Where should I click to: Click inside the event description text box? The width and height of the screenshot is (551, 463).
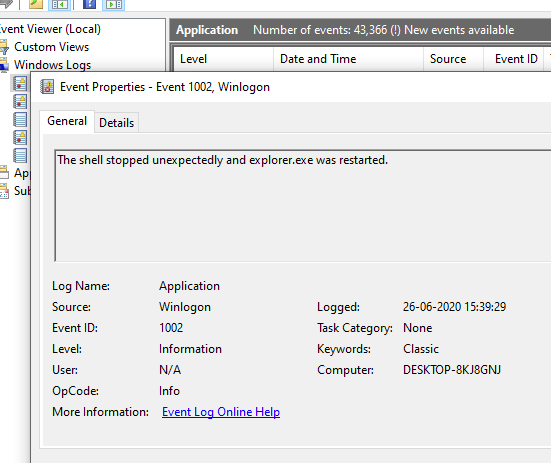point(303,206)
